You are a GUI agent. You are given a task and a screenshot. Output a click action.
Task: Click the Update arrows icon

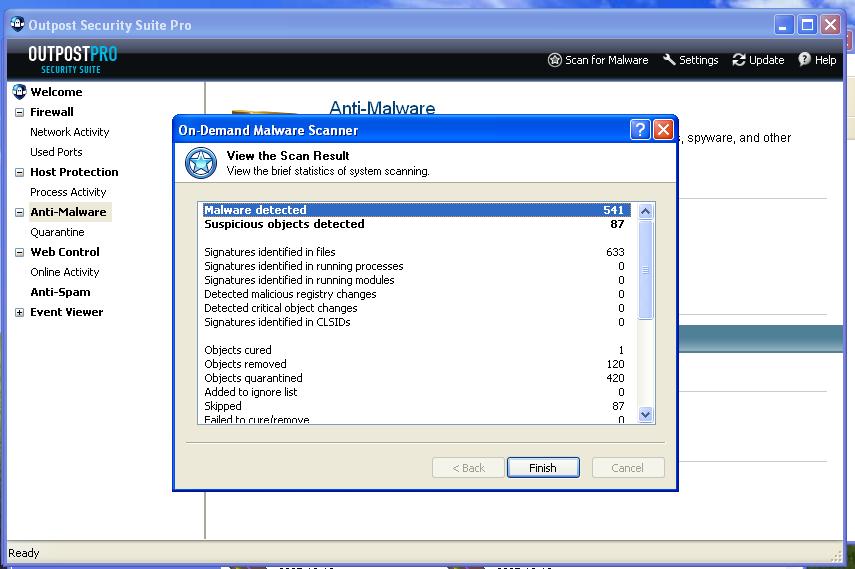click(739, 60)
